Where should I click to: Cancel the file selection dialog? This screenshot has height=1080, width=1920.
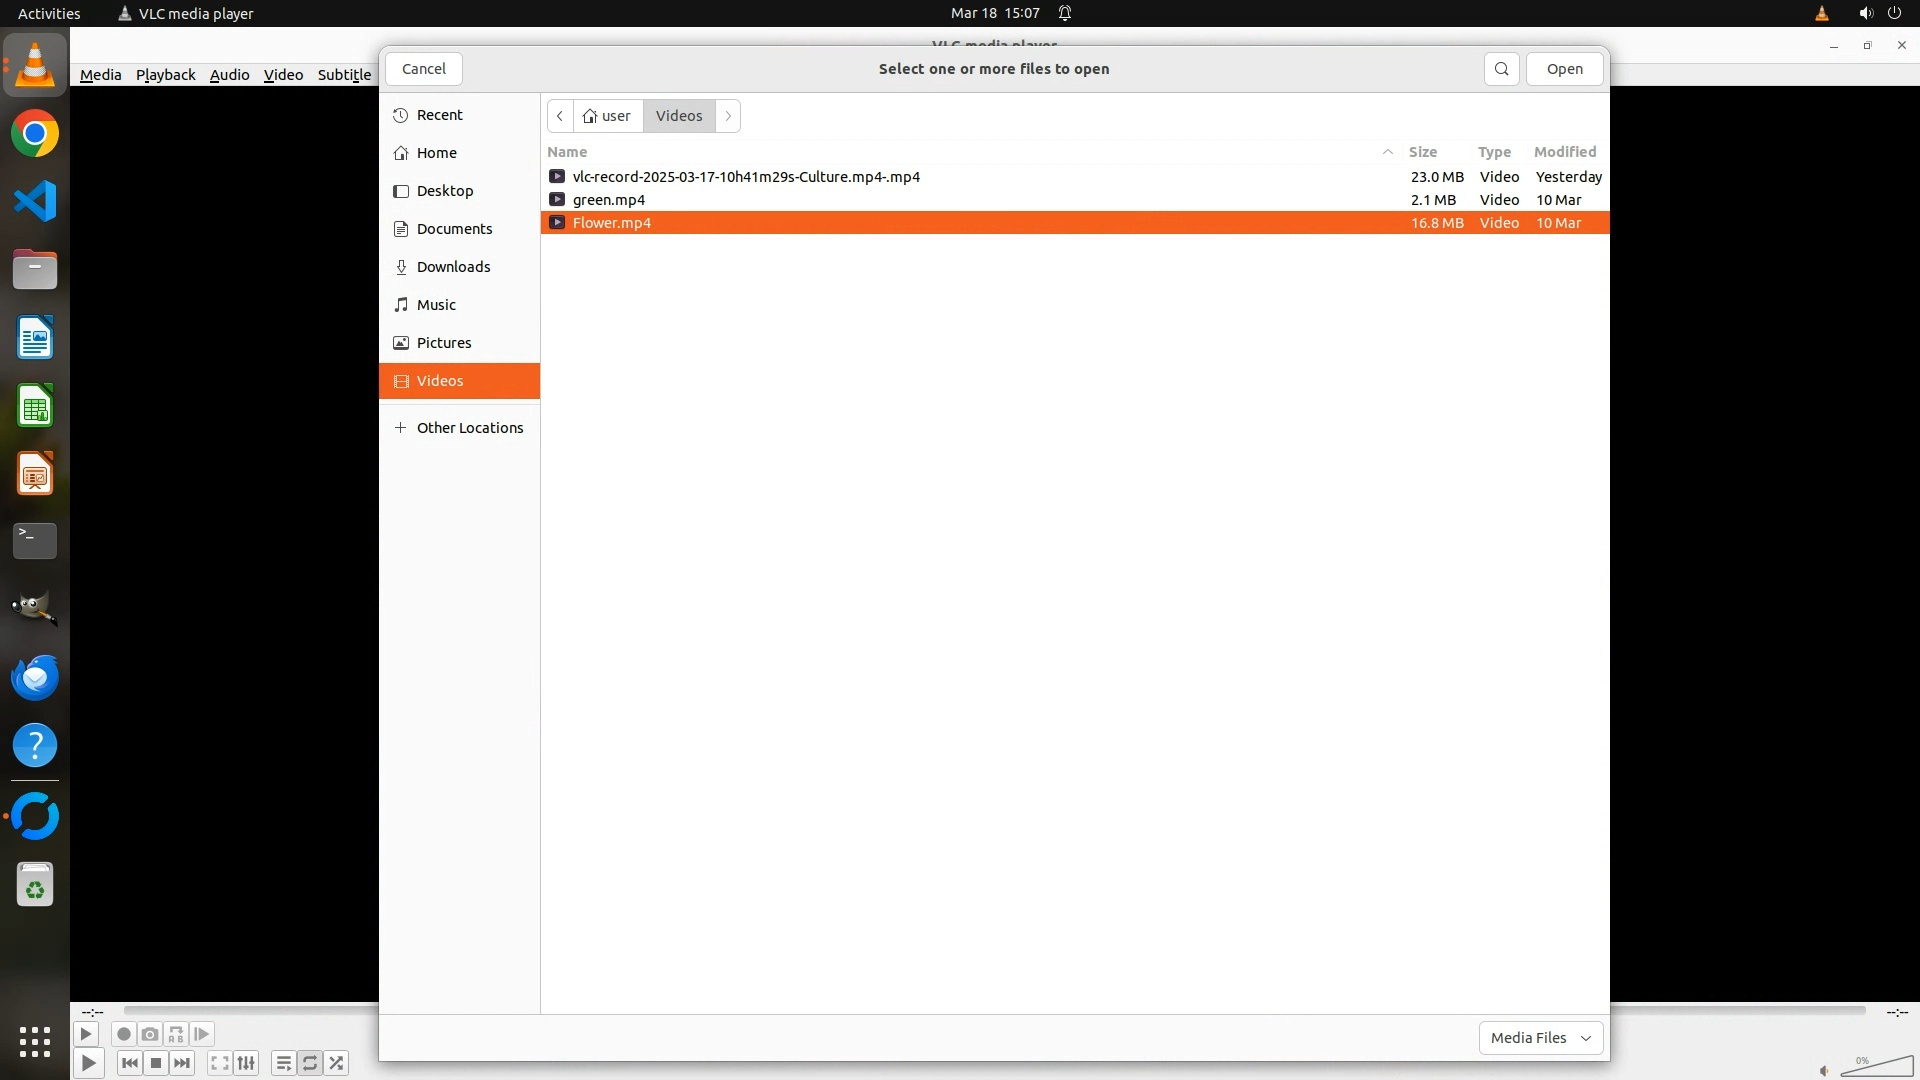(x=424, y=69)
